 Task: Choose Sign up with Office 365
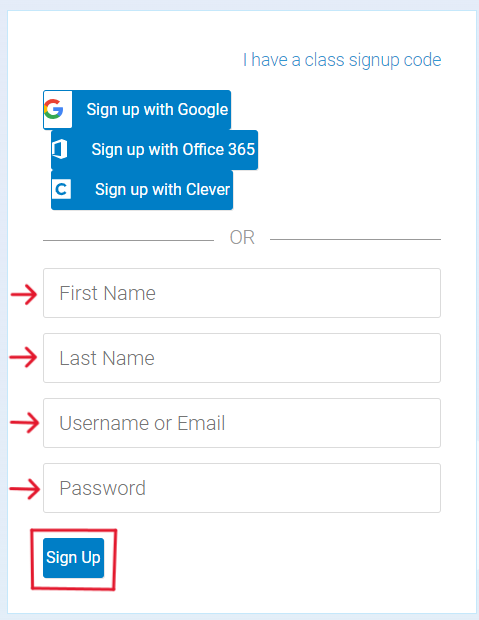[154, 150]
